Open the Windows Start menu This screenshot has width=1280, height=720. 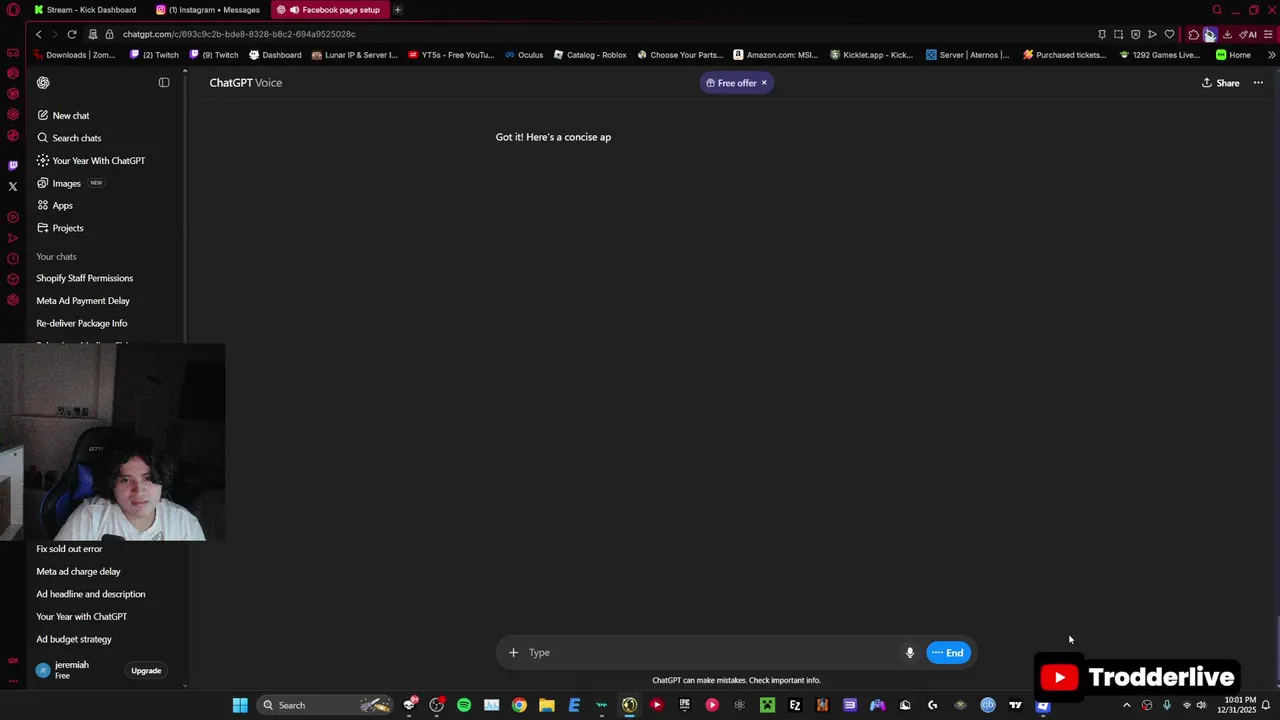pos(240,705)
